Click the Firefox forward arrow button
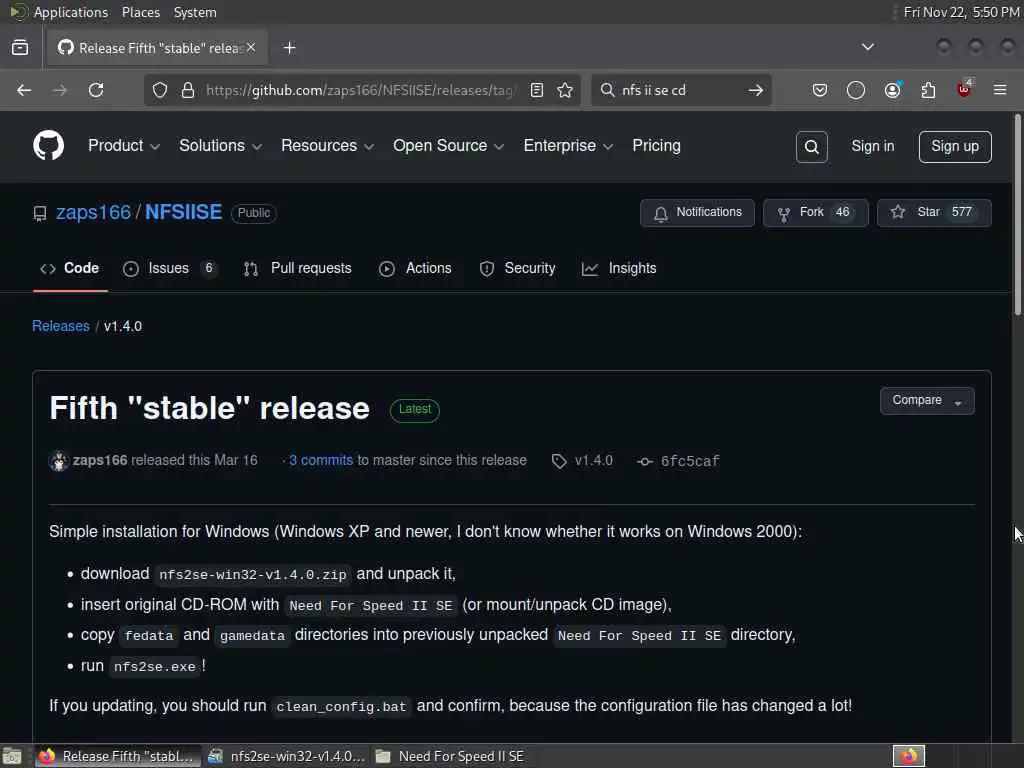 59,90
